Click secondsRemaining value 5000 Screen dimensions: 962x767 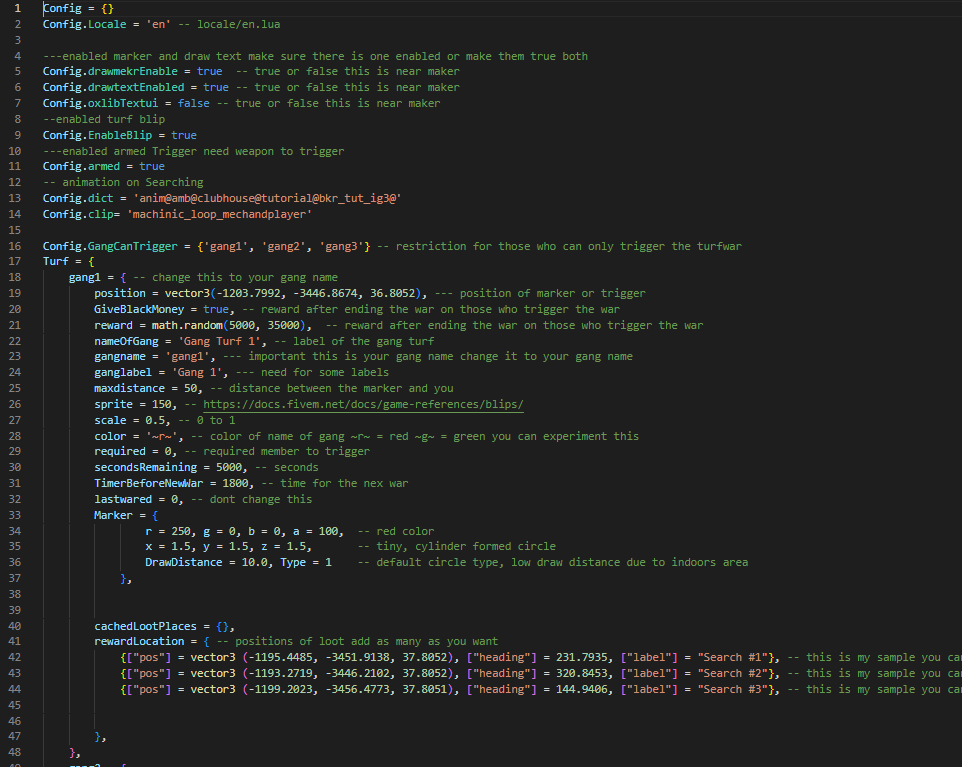(x=229, y=468)
